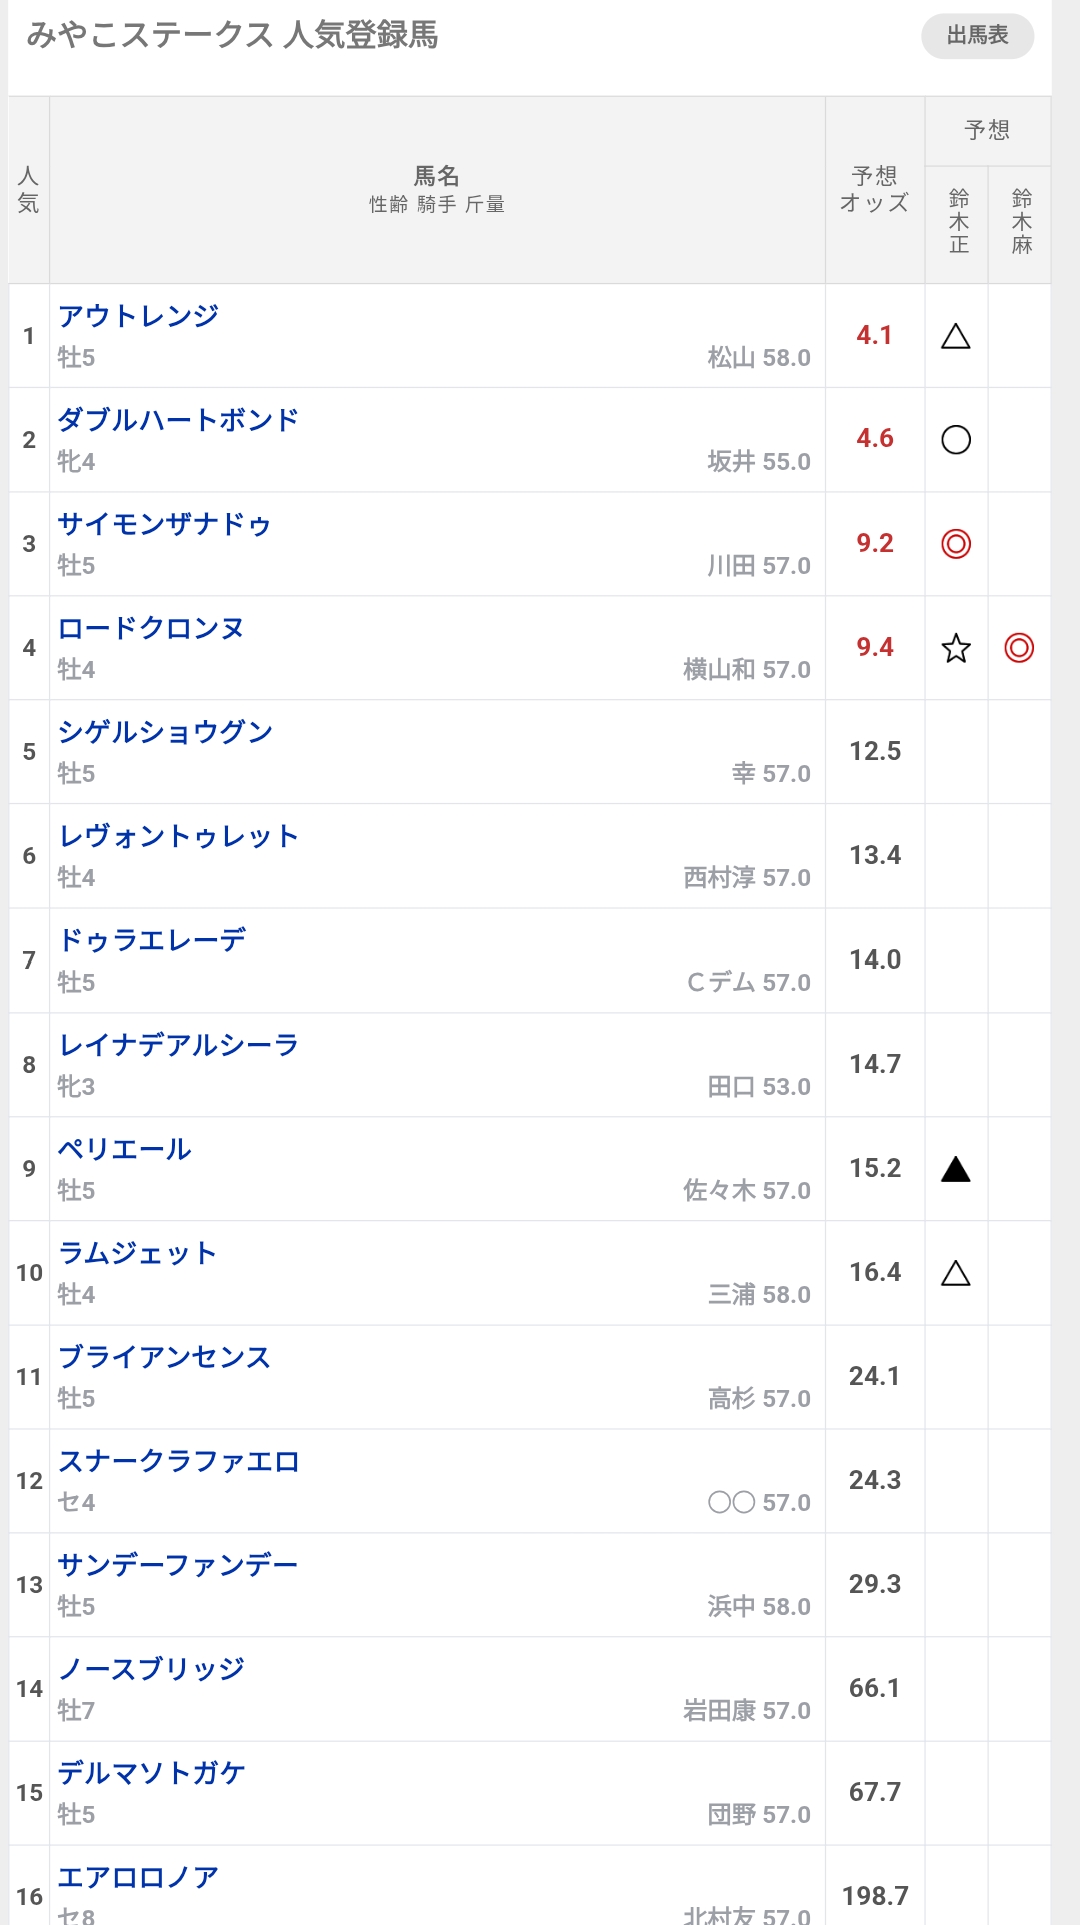Tap the スナークラファエロ horse name
This screenshot has height=1925, width=1080.
coord(178,1461)
